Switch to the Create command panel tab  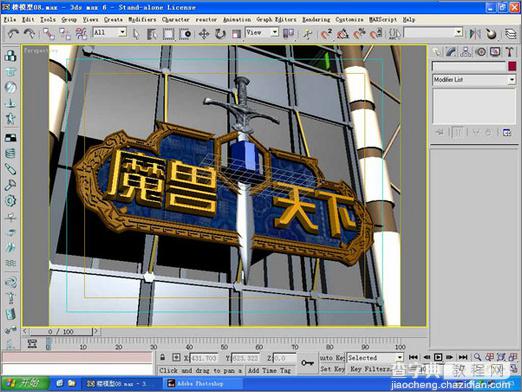point(436,52)
